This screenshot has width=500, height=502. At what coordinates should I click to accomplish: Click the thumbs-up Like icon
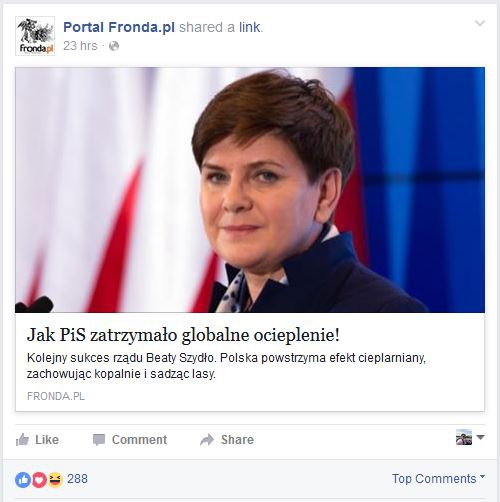pos(22,440)
